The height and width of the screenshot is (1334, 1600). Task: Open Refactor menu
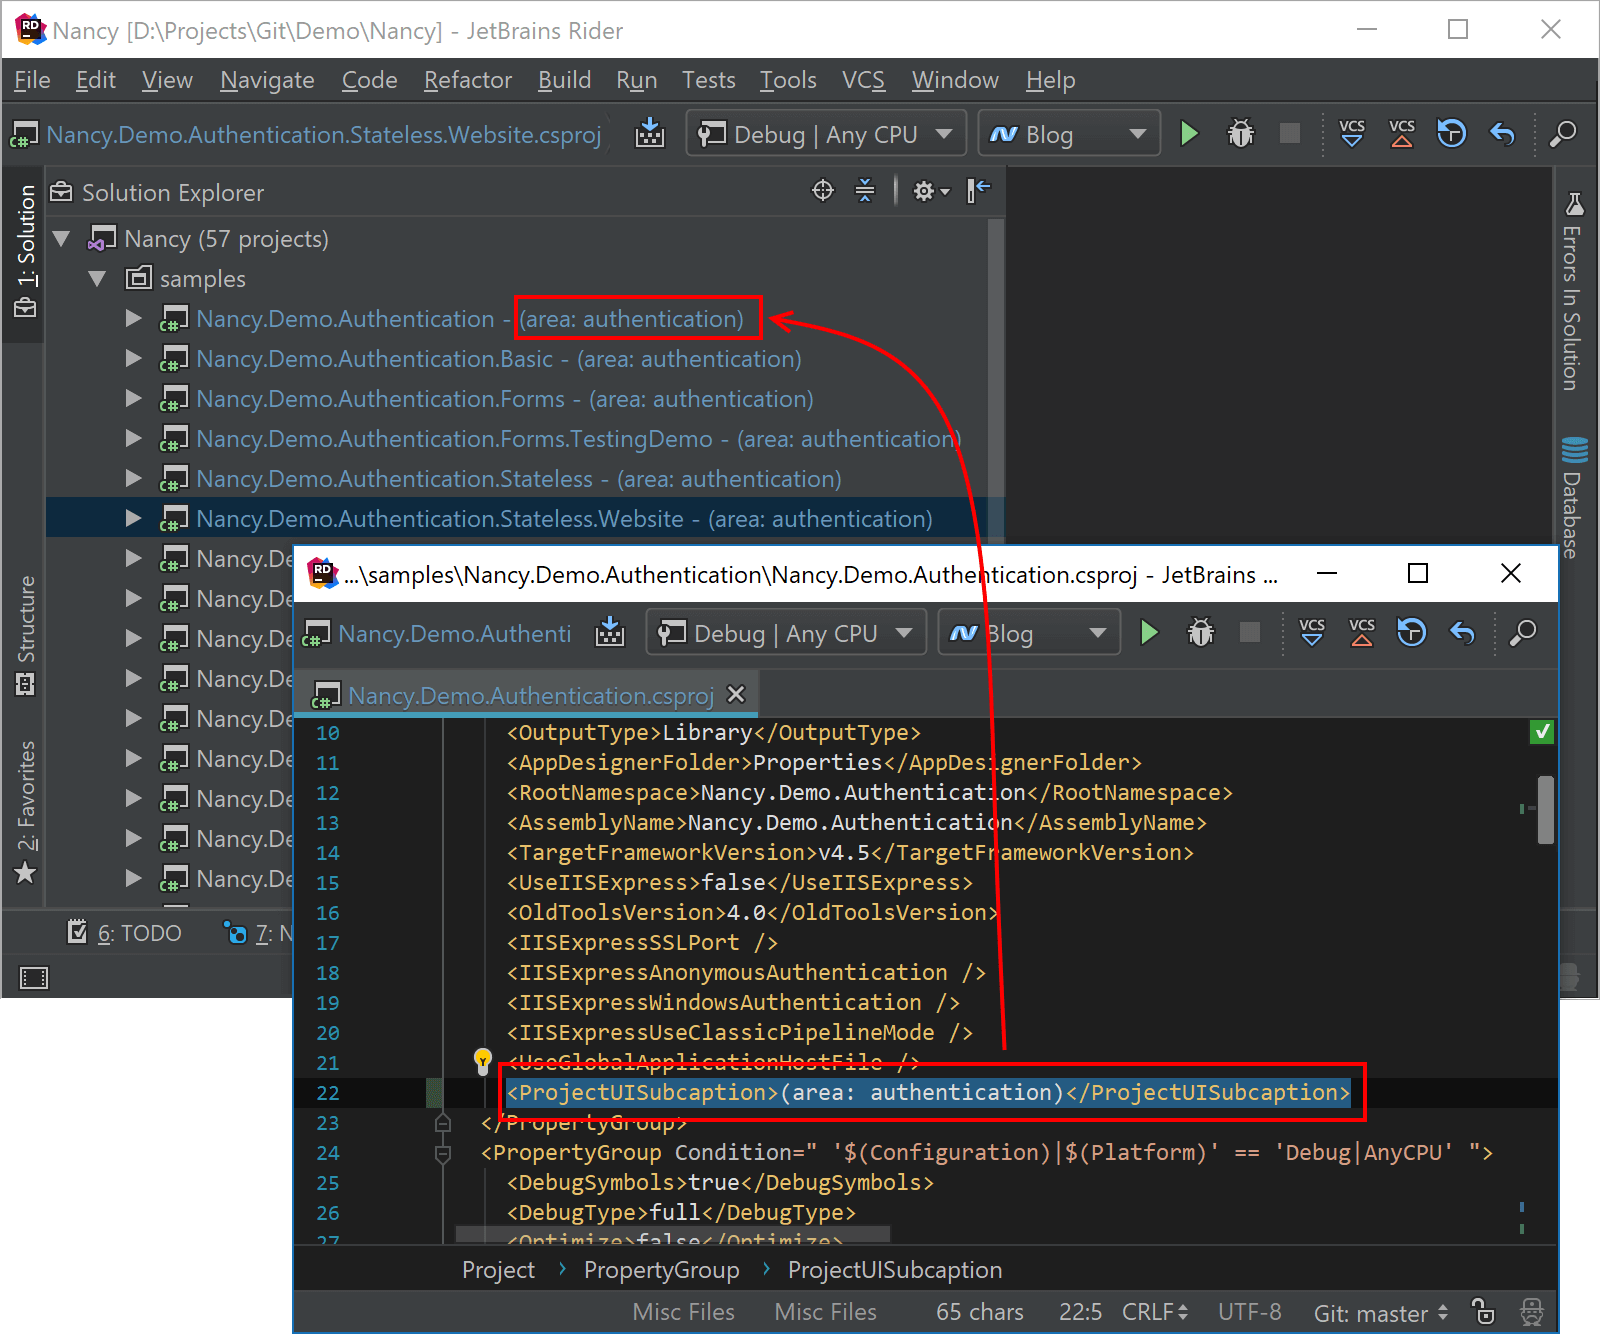click(467, 80)
